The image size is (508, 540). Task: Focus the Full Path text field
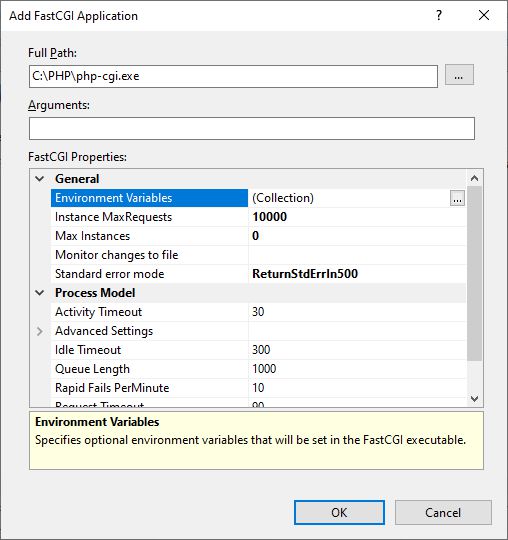(233, 76)
